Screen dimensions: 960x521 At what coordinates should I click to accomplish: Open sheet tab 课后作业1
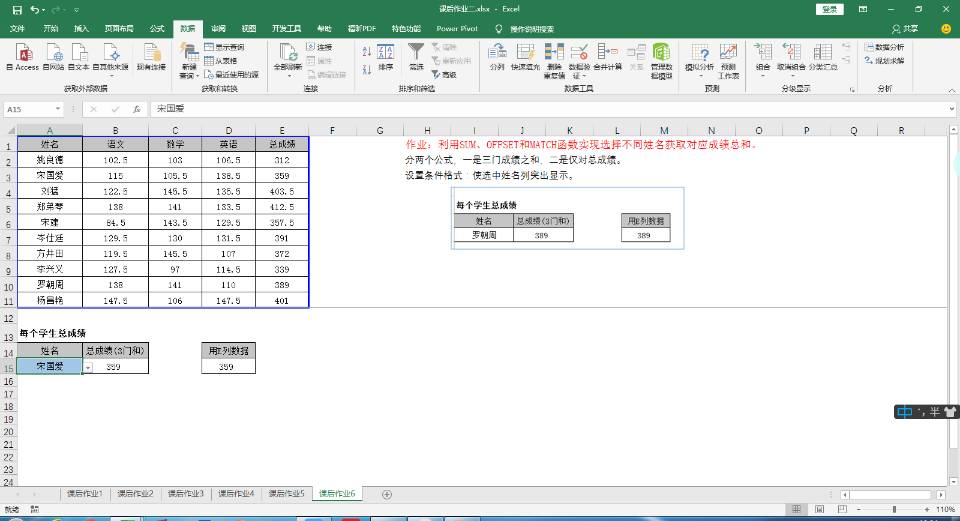click(84, 493)
